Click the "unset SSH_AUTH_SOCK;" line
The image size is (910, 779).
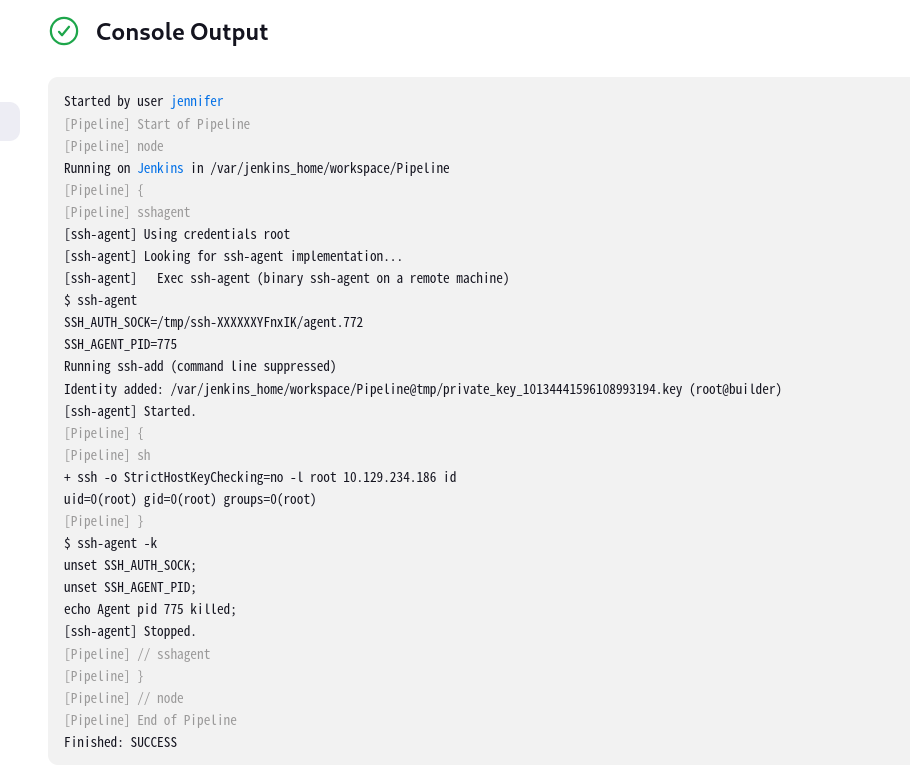coord(130,566)
